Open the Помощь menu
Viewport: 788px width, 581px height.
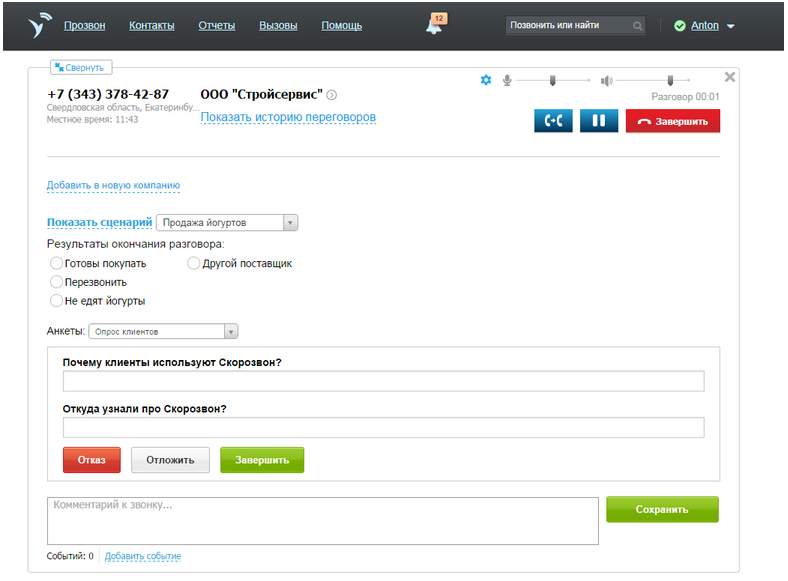coord(342,25)
